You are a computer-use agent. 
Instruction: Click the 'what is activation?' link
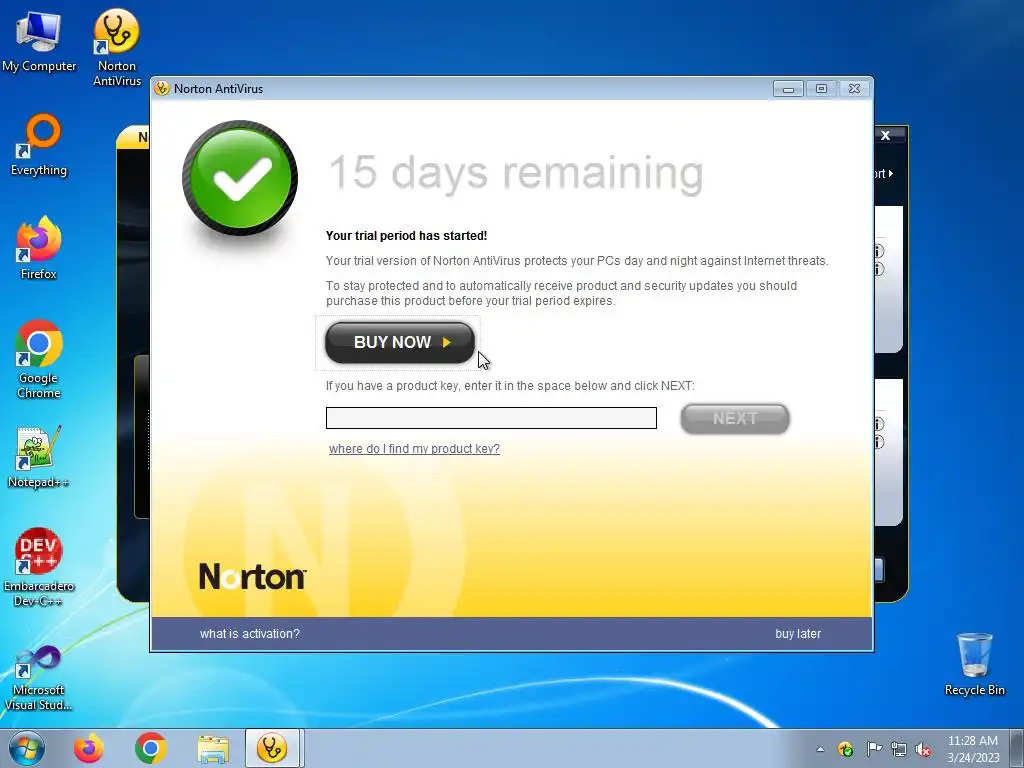[x=249, y=633]
